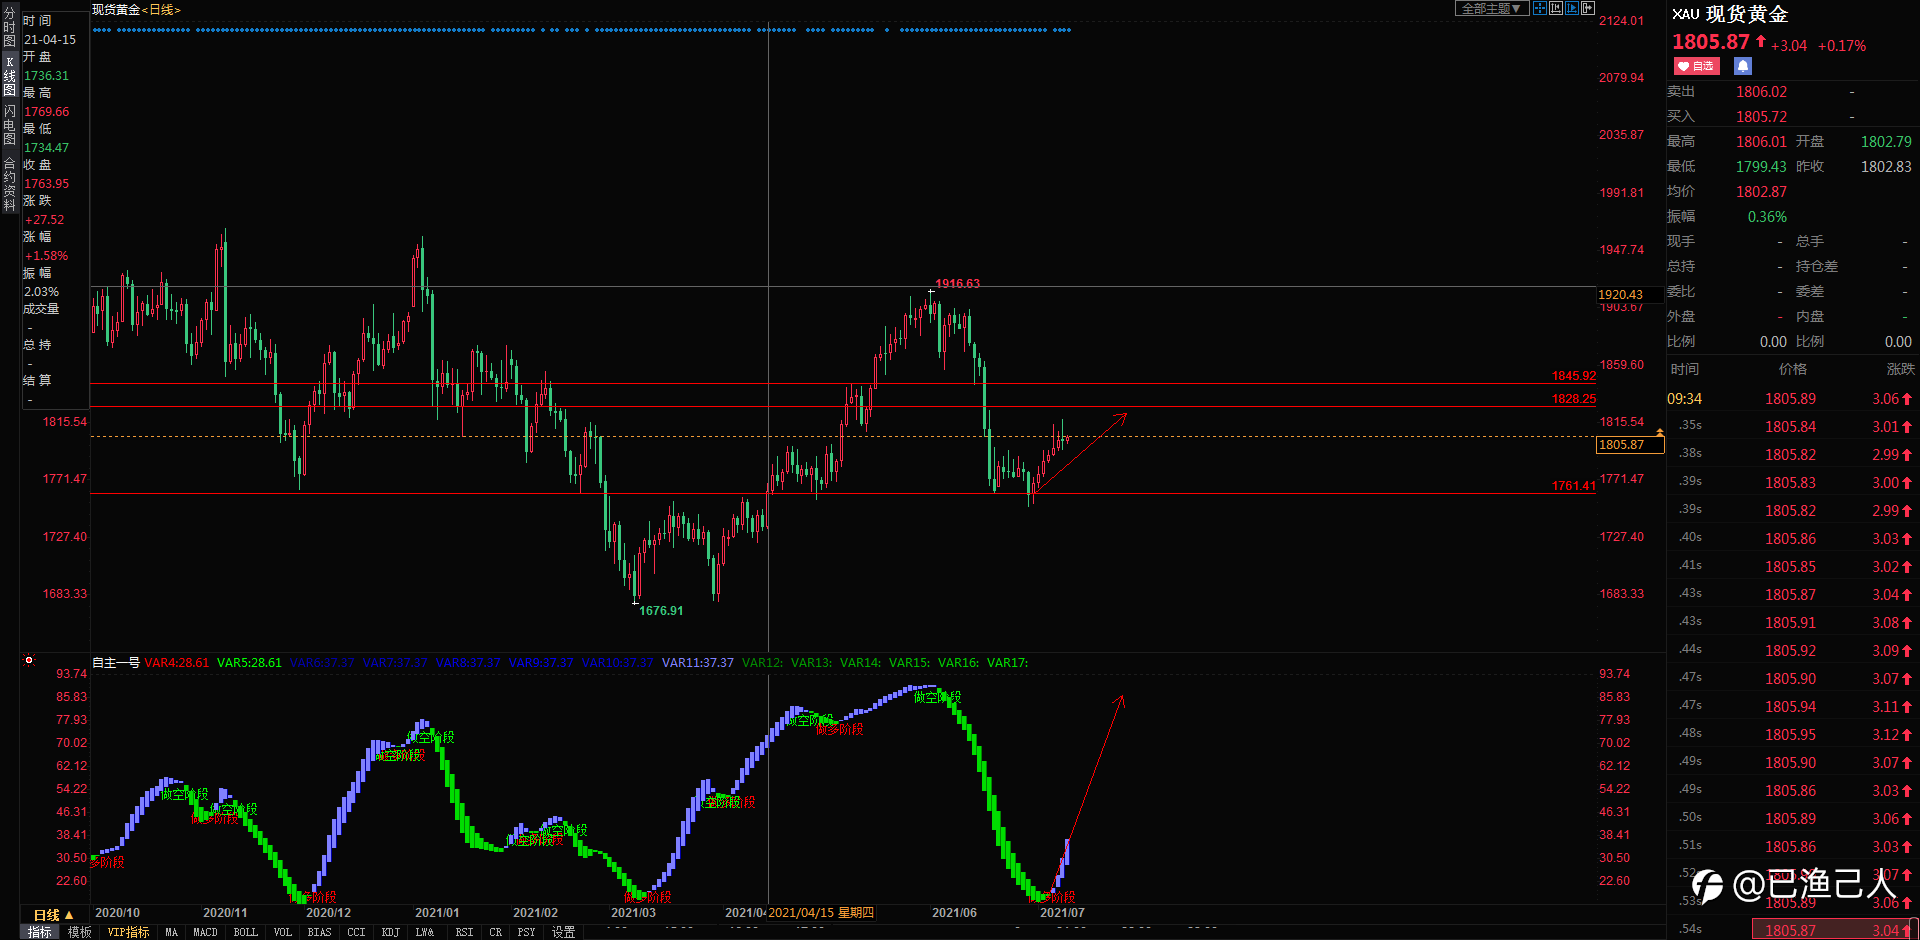Click the collapse side panel arrow icon
Image resolution: width=1920 pixels, height=940 pixels.
click(x=1588, y=8)
